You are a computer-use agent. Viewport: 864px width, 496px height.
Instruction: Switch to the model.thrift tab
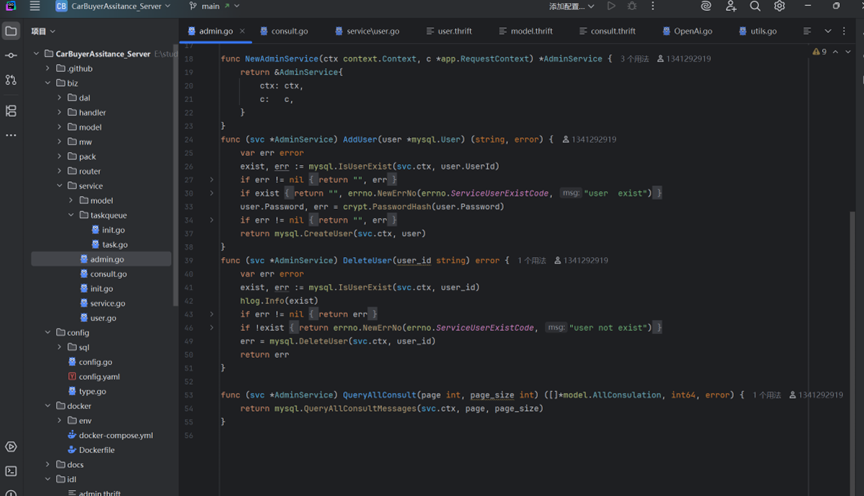(526, 31)
